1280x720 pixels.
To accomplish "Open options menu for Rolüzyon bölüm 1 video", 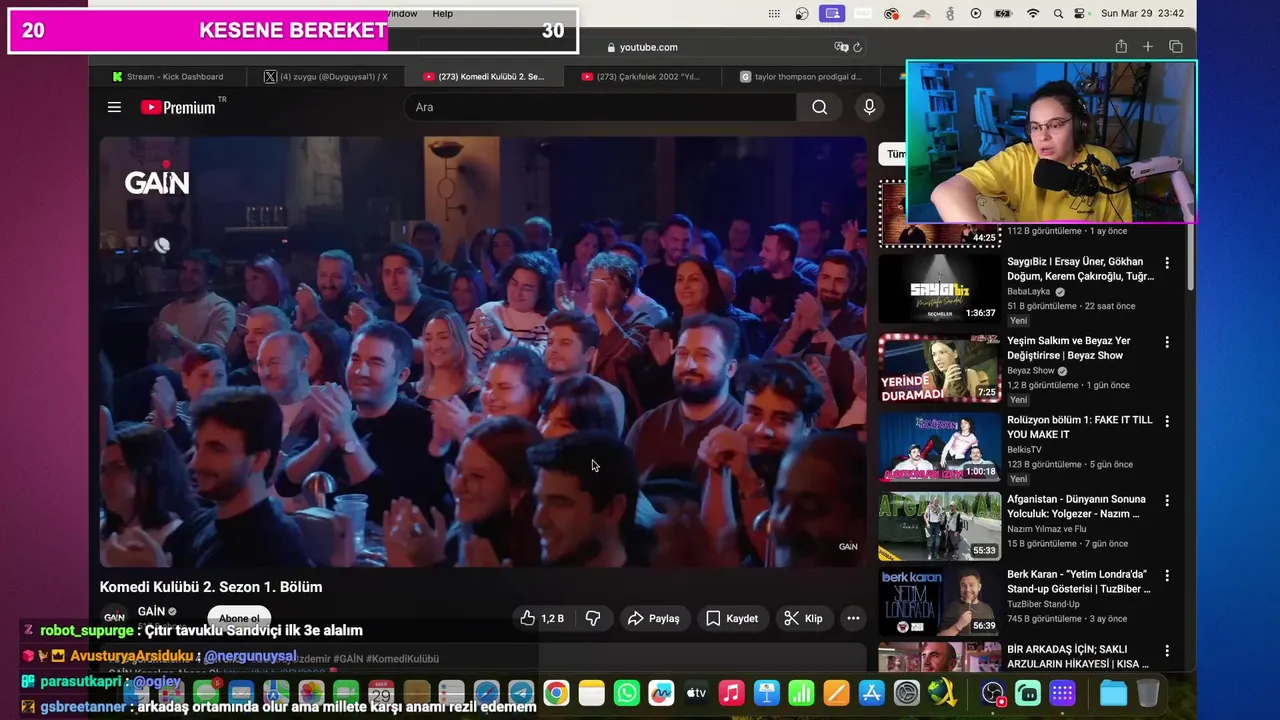I will point(1166,421).
